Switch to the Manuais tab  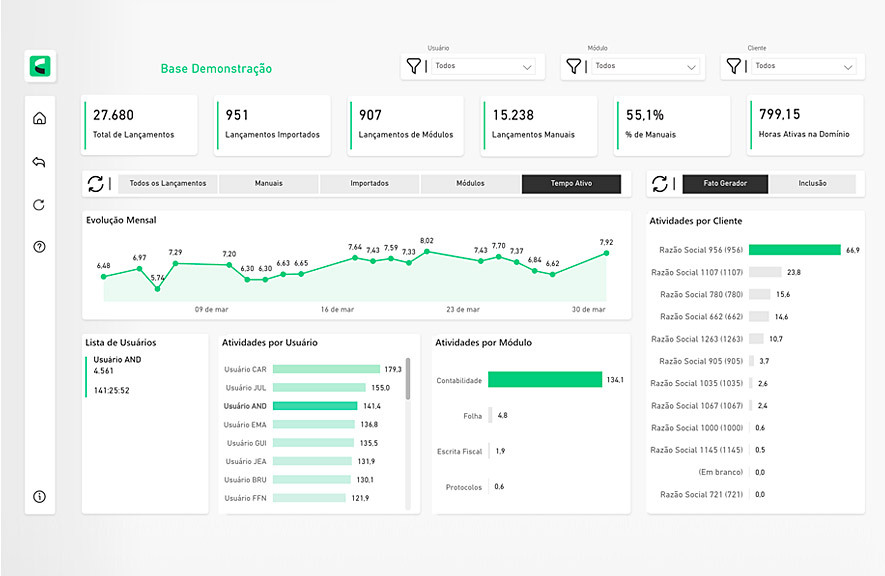click(x=268, y=184)
